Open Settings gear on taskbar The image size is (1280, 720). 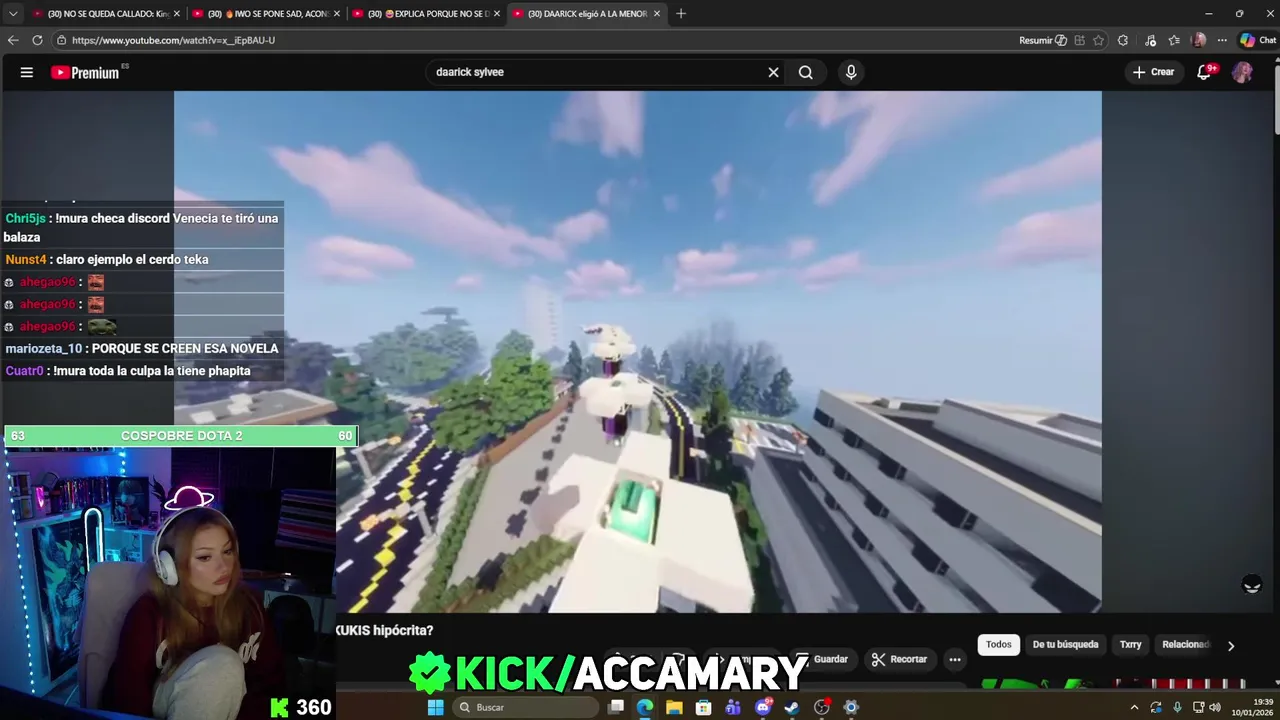pyautogui.click(x=851, y=707)
